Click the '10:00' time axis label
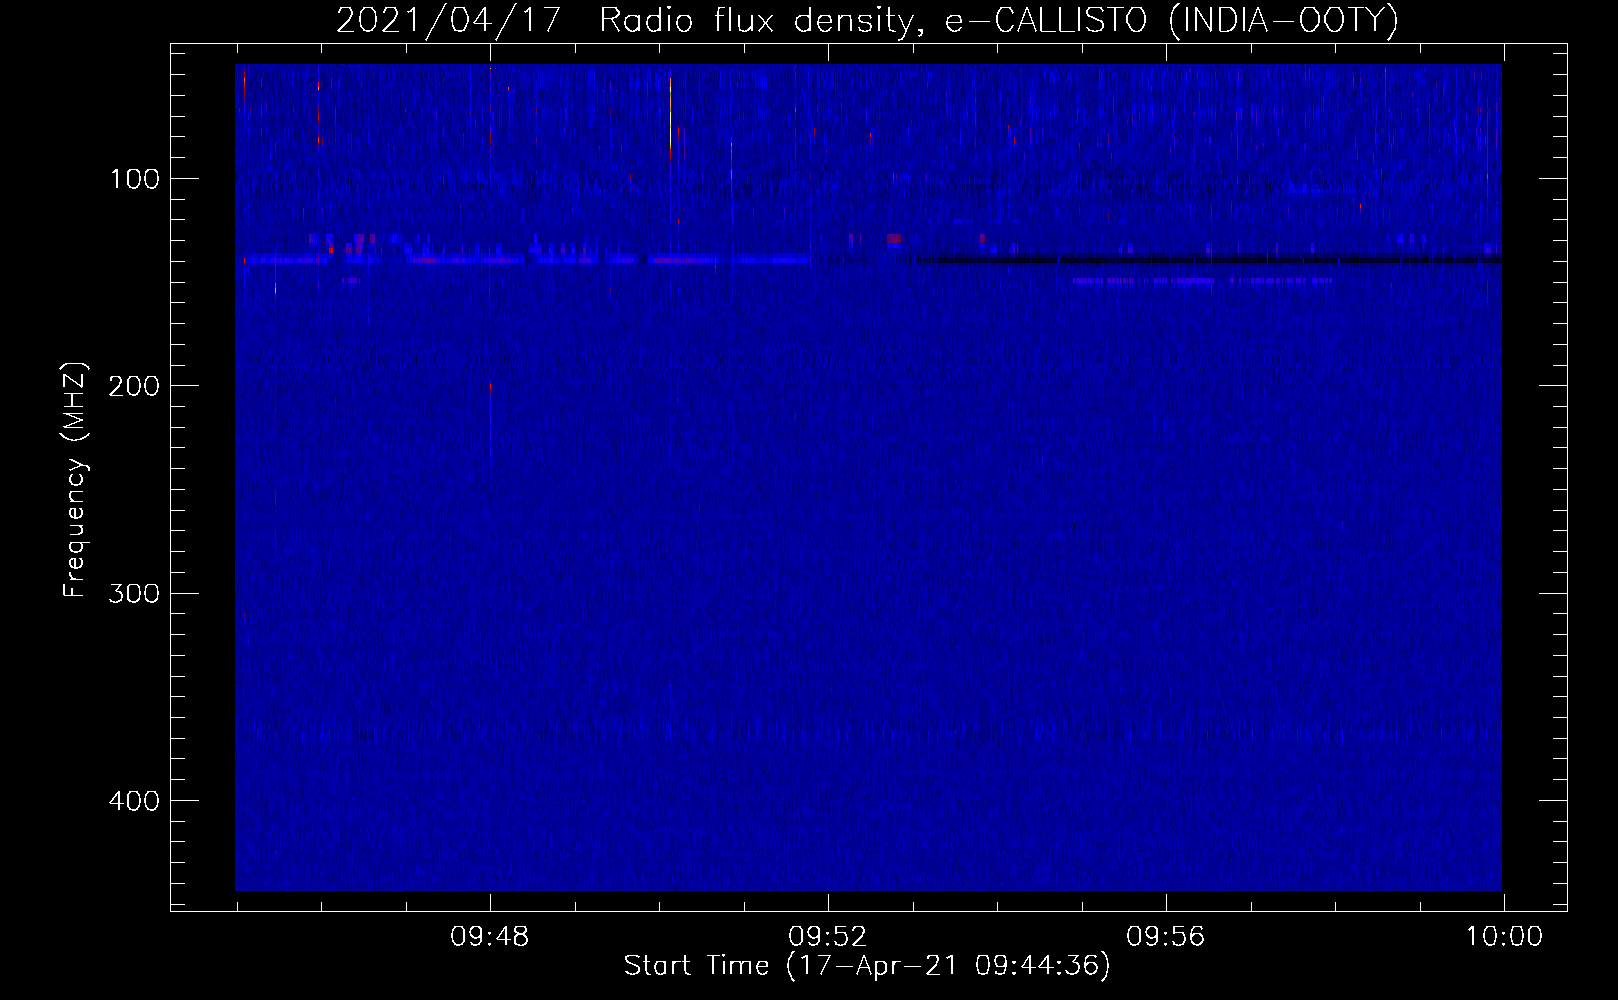Screen dimensions: 1618x1000 coord(1504,937)
